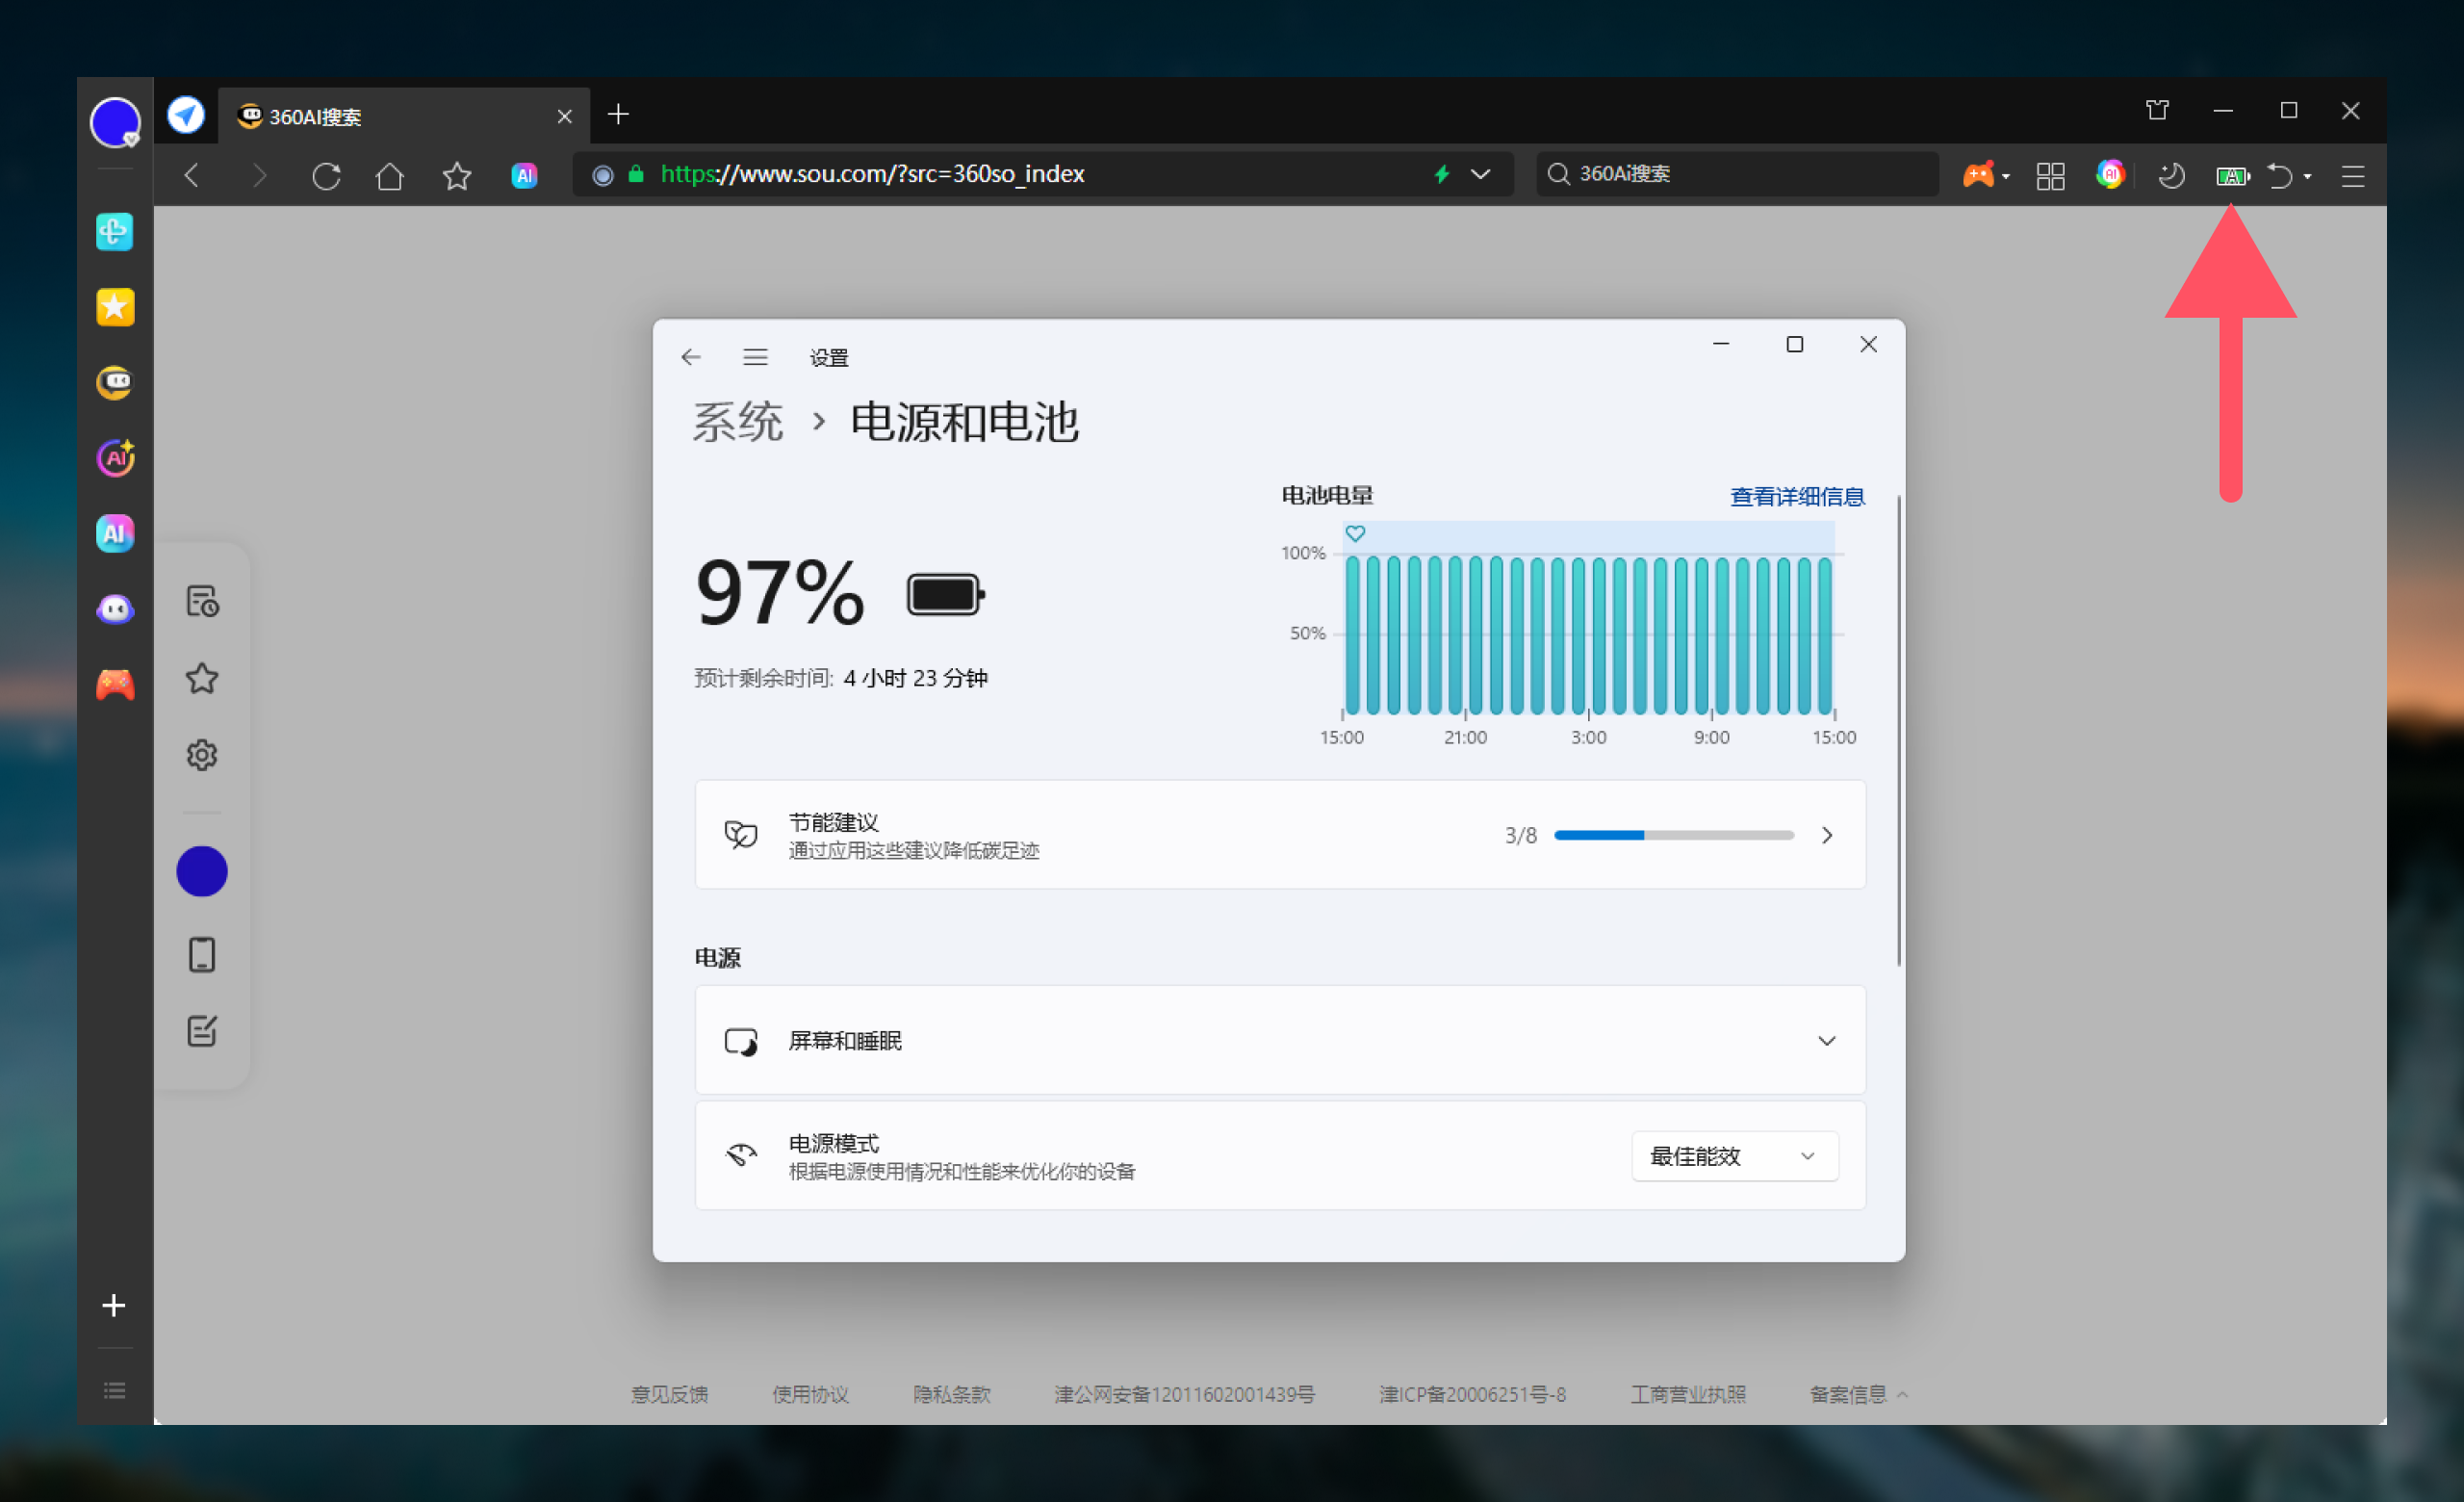Click the history clock icon in floating panel
This screenshot has width=2464, height=1502.
point(202,601)
